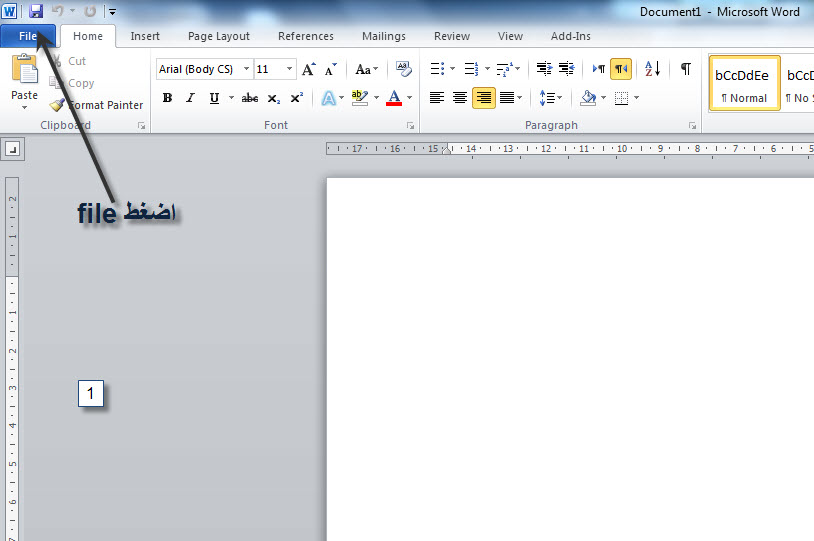Toggle Show/Hide paragraph marks
Screen dimensions: 814x541
[x=685, y=69]
